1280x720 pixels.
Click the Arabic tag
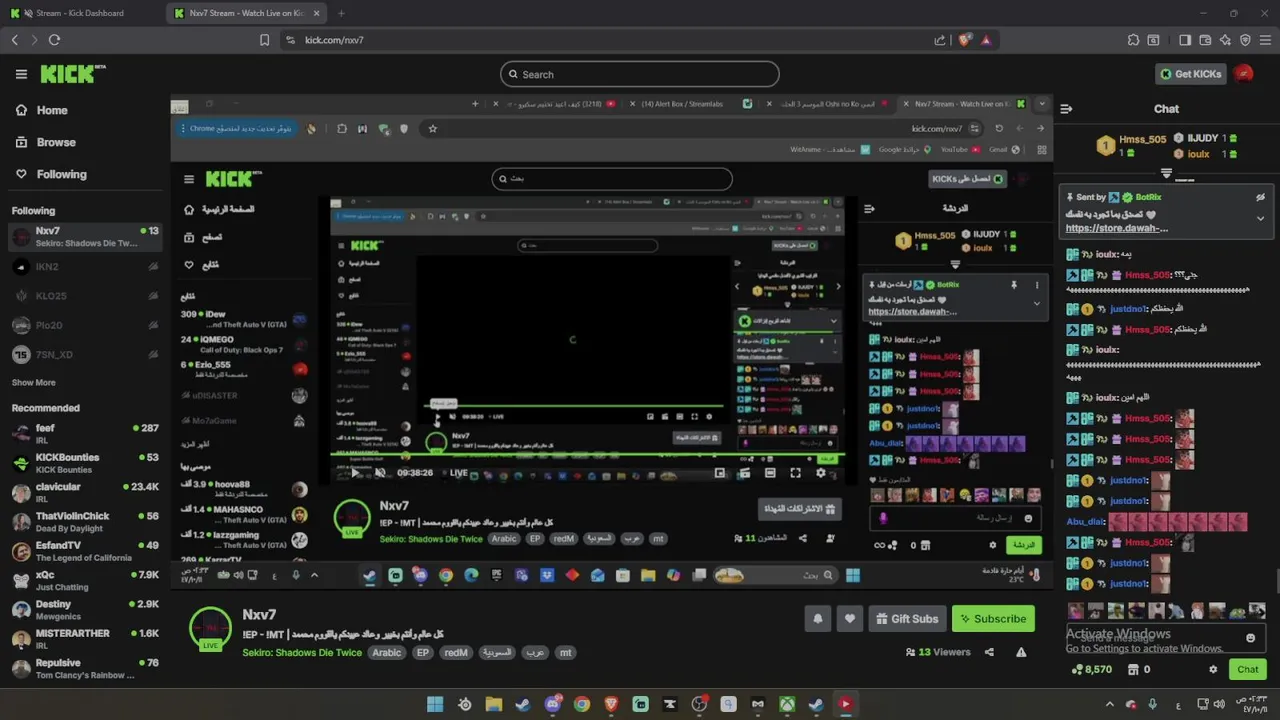coord(387,653)
